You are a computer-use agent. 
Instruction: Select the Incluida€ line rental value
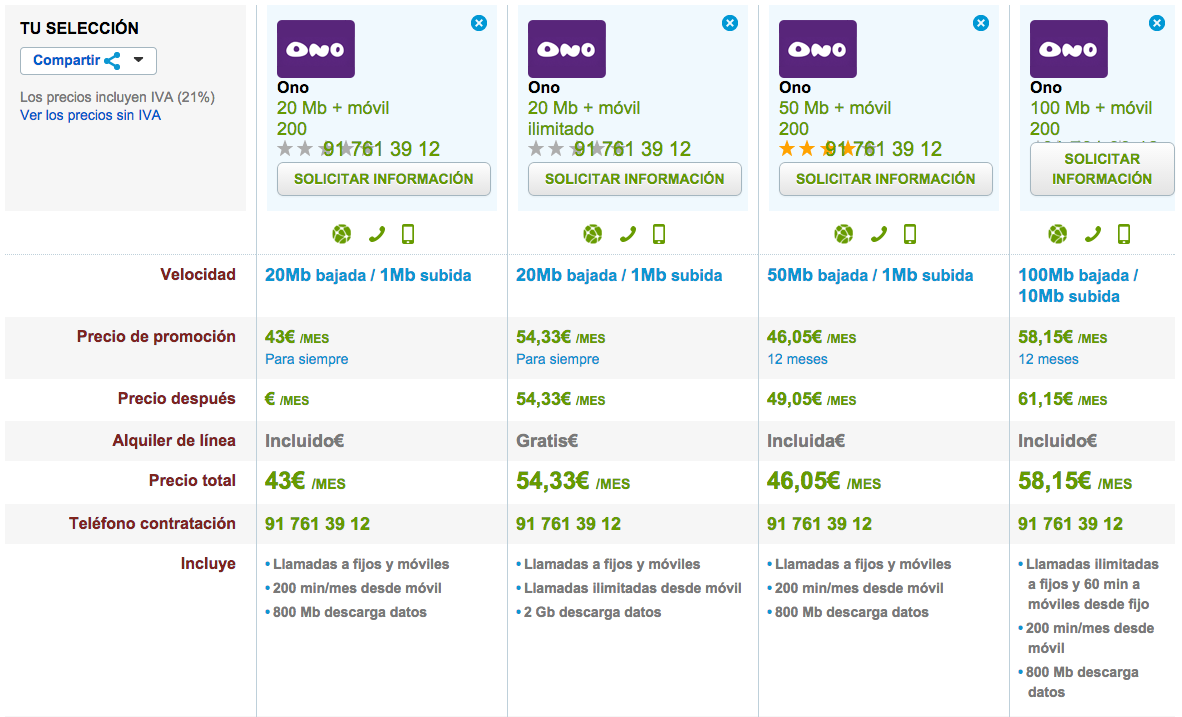point(806,441)
